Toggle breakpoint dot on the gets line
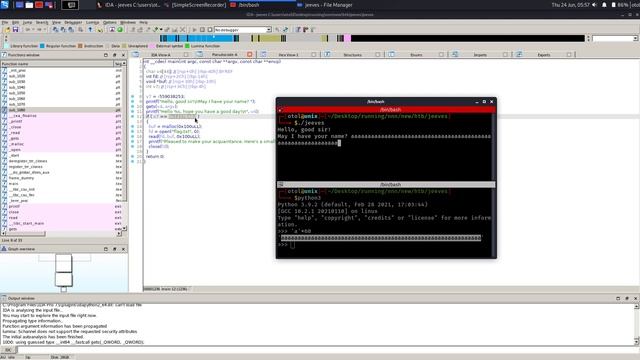Screen dimensions: 640x360 coord(133,107)
